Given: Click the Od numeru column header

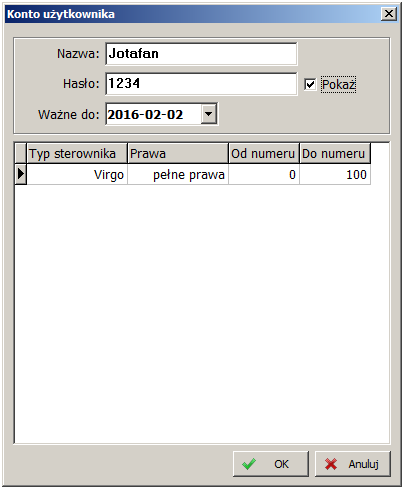Looking at the screenshot, I should point(264,153).
